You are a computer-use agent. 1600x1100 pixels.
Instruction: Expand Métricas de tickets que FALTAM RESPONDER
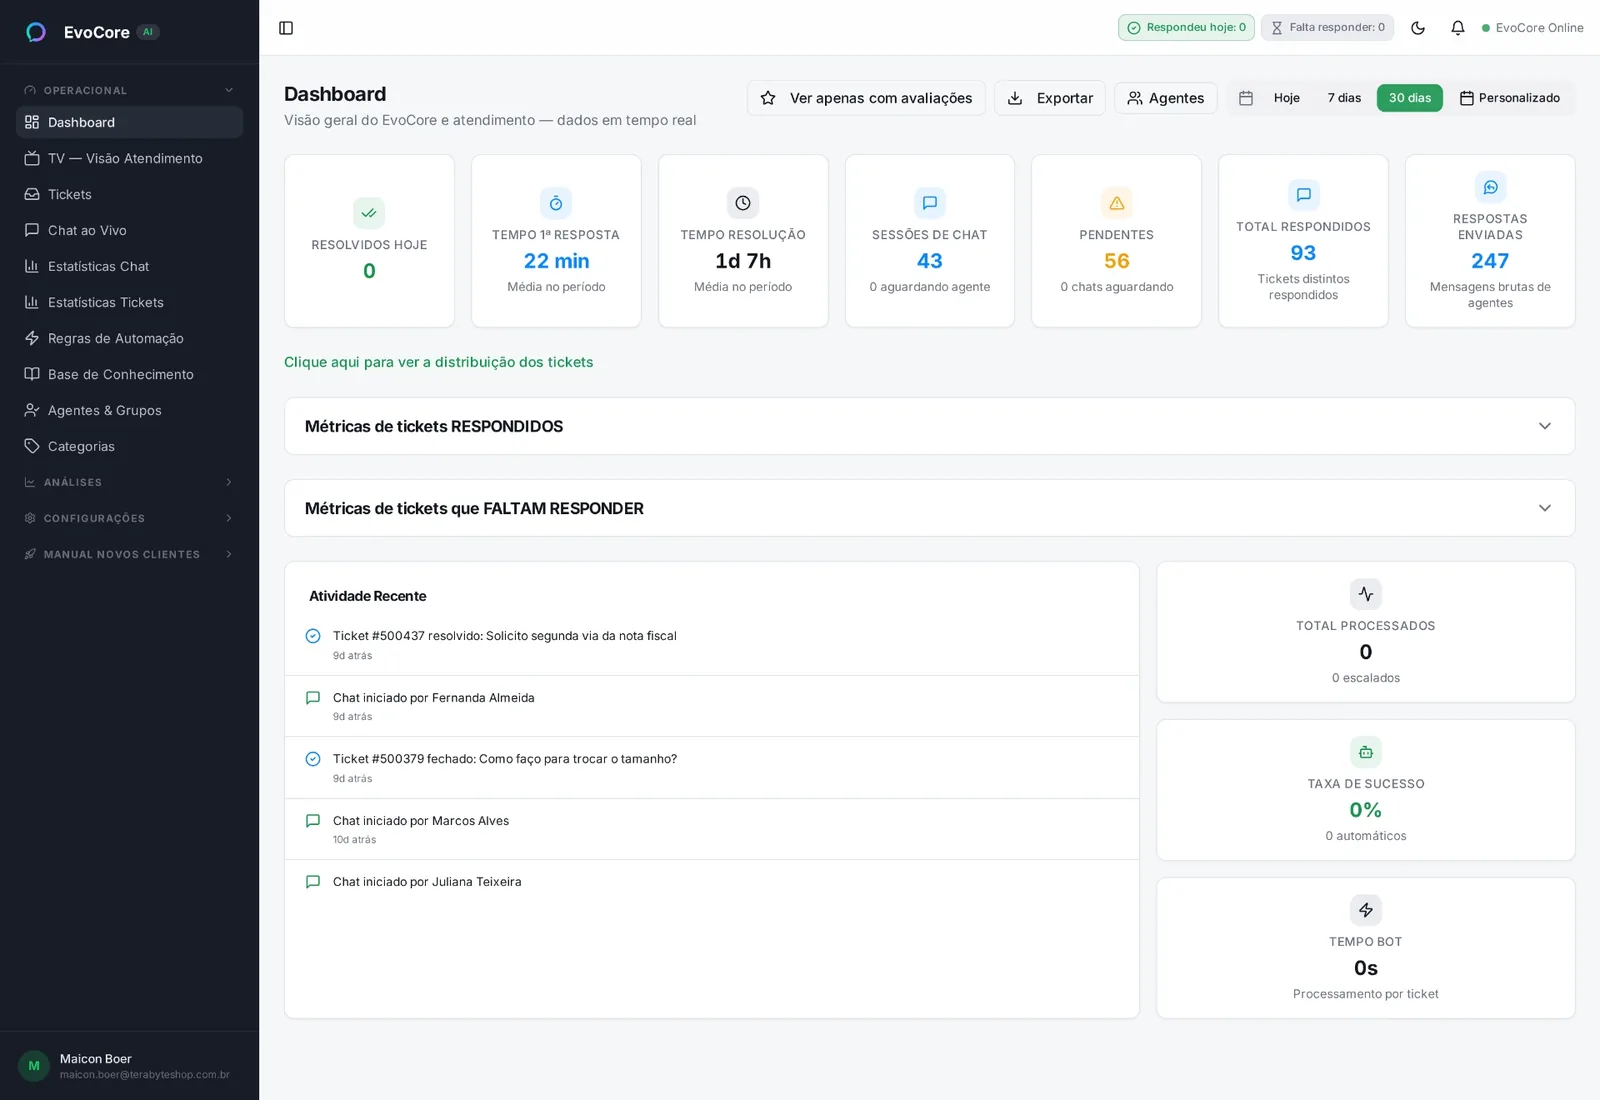930,508
